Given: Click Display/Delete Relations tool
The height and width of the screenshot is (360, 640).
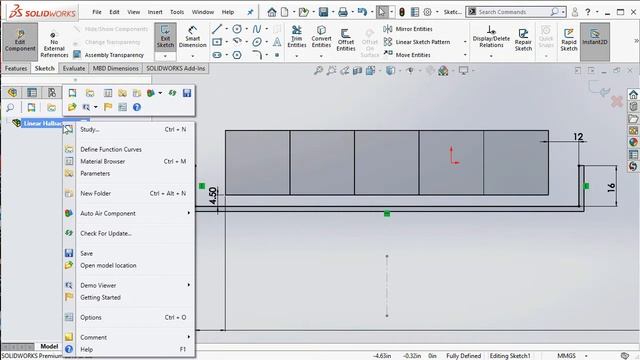Looking at the screenshot, I should click(x=491, y=36).
